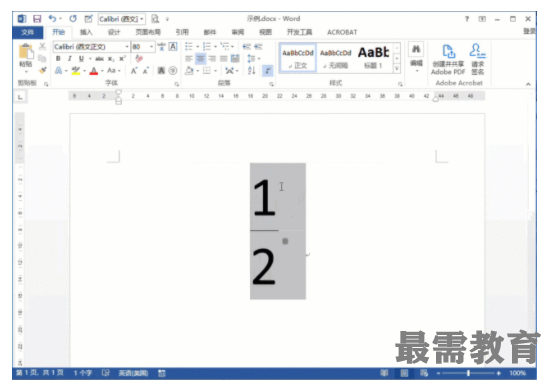The image size is (547, 387).
Task: Click the proofing status icon in the status bar
Action: [x=106, y=373]
